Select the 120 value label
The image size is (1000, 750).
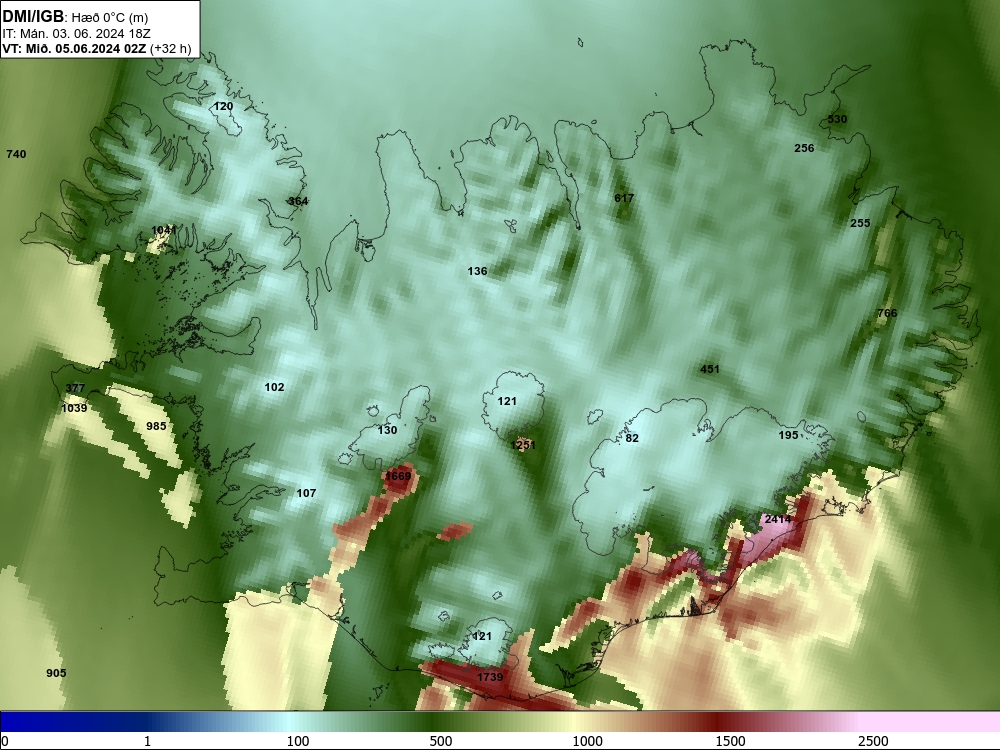223,107
